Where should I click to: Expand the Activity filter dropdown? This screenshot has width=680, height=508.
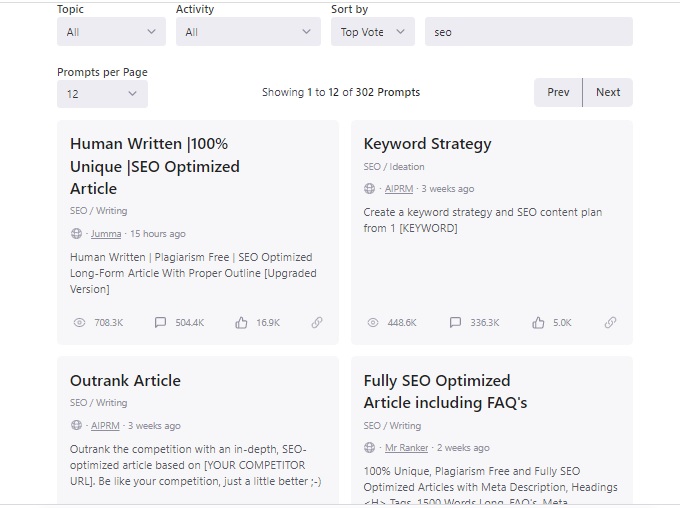248,32
